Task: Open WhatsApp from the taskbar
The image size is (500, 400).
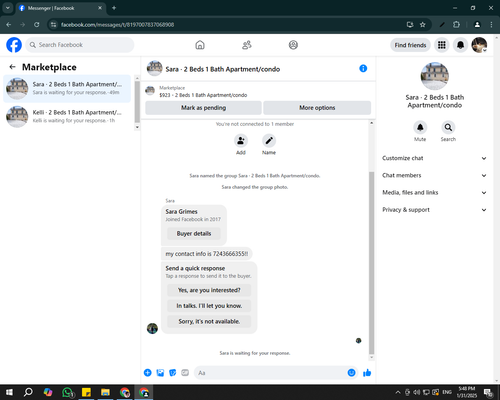Action: coord(68,392)
